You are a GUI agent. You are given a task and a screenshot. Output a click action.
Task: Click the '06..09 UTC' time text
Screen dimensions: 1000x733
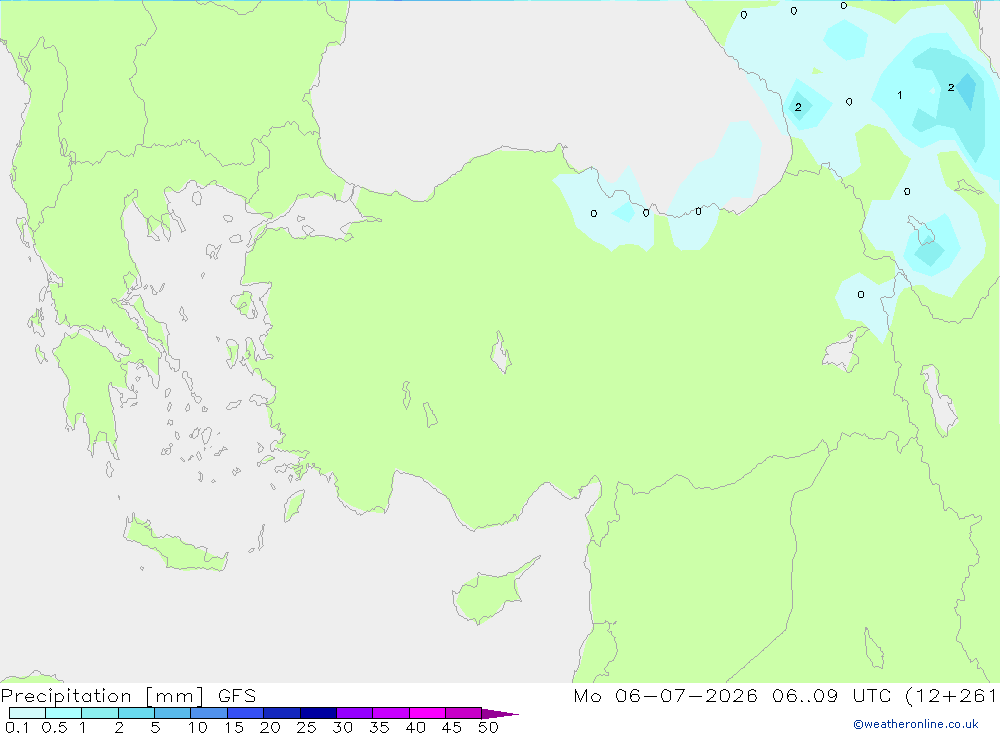click(x=831, y=696)
